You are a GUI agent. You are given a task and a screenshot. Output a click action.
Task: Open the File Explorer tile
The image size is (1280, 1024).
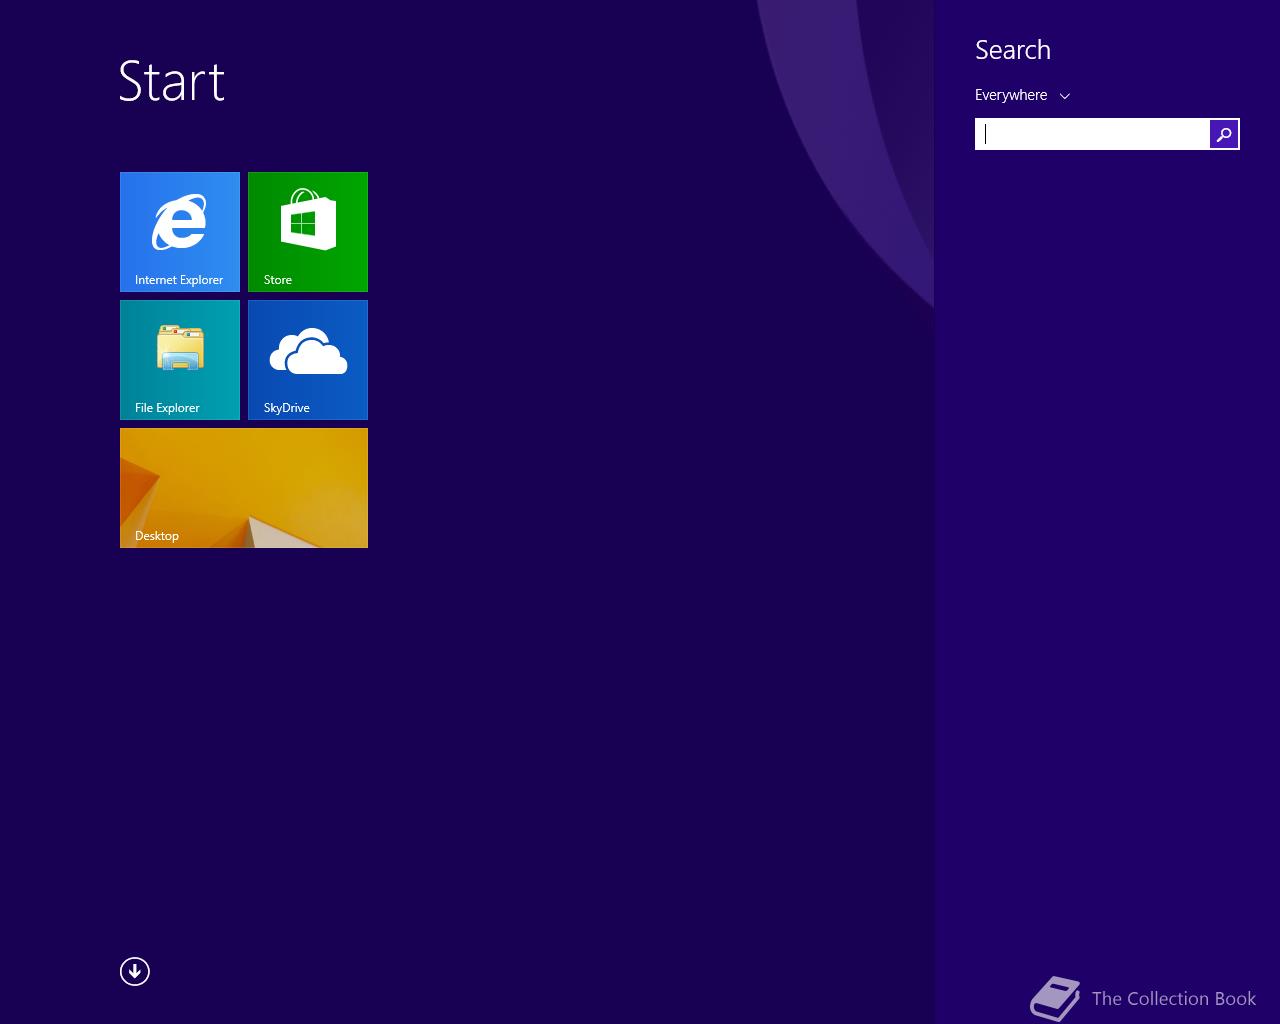[x=180, y=360]
